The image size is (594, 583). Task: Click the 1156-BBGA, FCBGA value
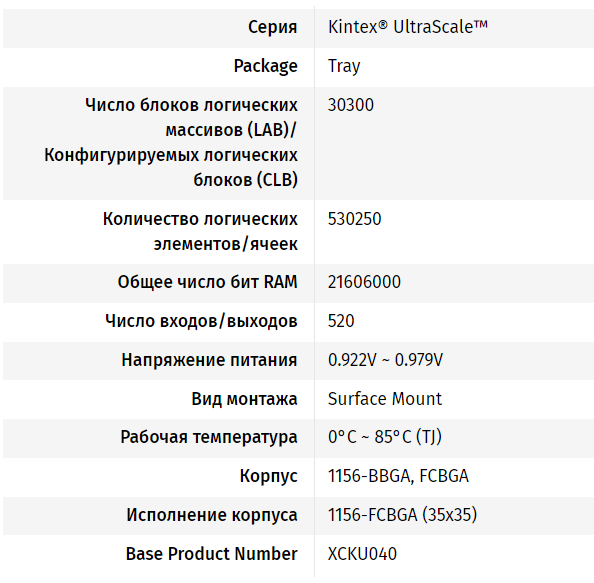tap(398, 476)
